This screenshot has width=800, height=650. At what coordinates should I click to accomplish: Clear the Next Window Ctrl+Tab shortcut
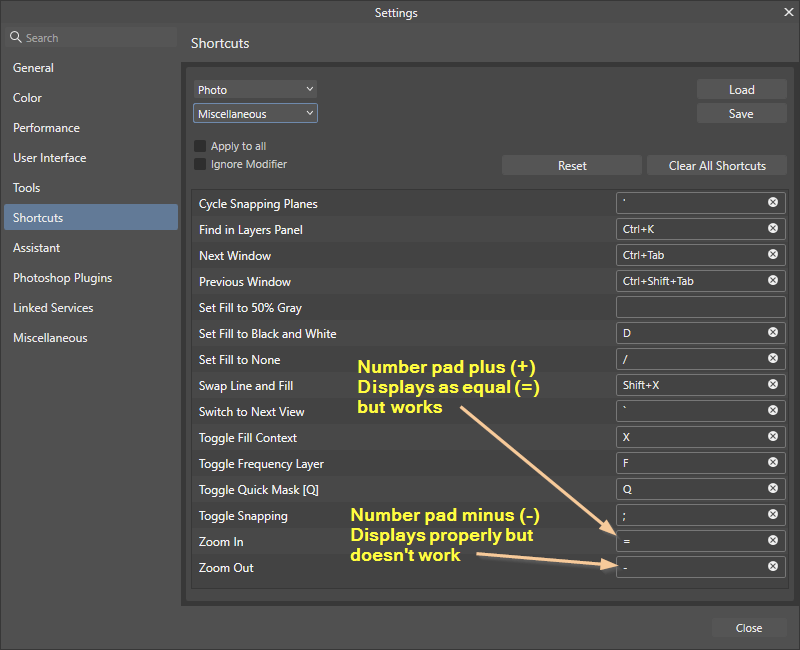[x=772, y=254]
